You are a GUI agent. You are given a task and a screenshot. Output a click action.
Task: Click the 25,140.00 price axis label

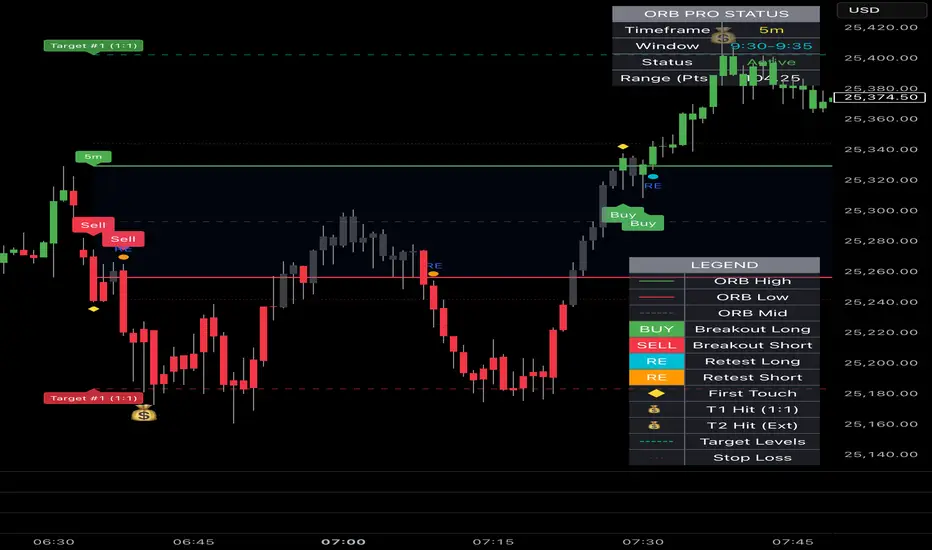coord(880,454)
